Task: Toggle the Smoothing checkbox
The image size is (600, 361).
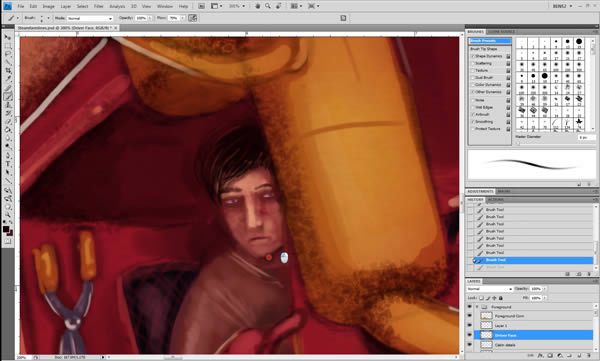Action: (x=473, y=122)
